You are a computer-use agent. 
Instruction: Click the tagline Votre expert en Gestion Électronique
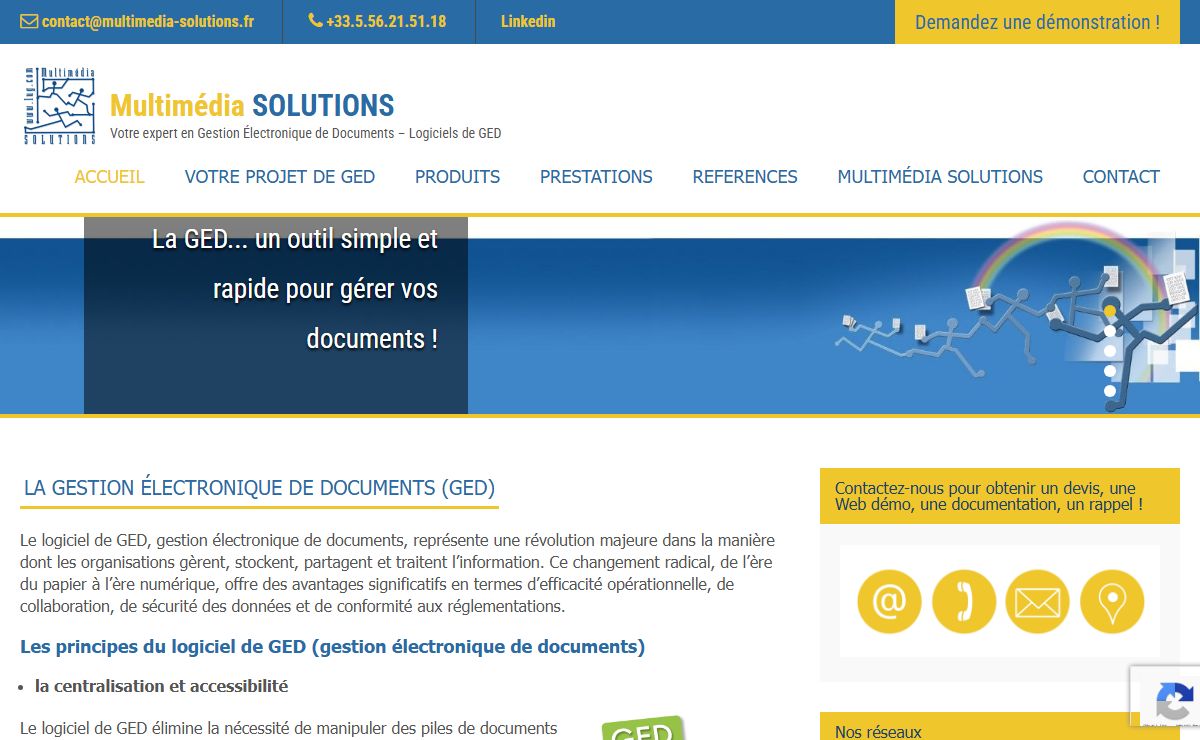click(306, 133)
